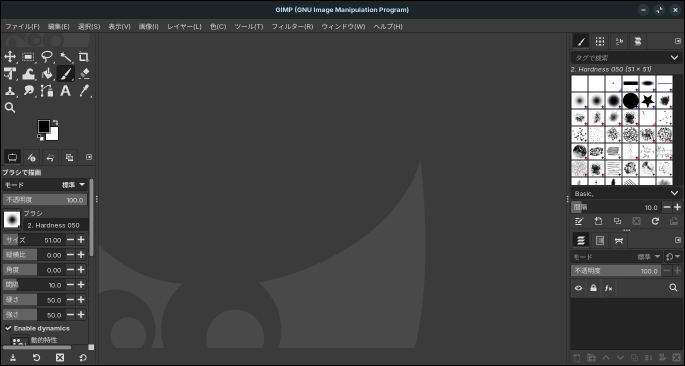This screenshot has width=685, height=366.
Task: Open the left dock tab configuration menu
Action: tap(89, 157)
